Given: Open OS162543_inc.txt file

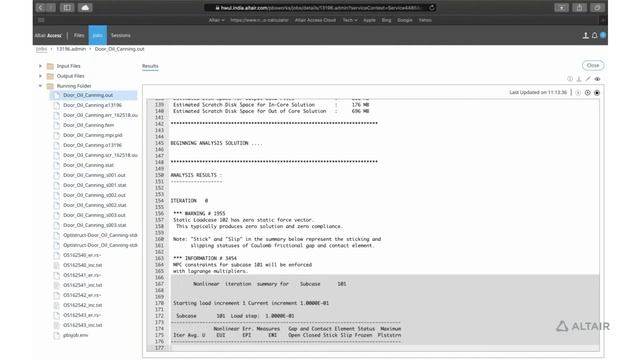Looking at the screenshot, I should coord(82,325).
